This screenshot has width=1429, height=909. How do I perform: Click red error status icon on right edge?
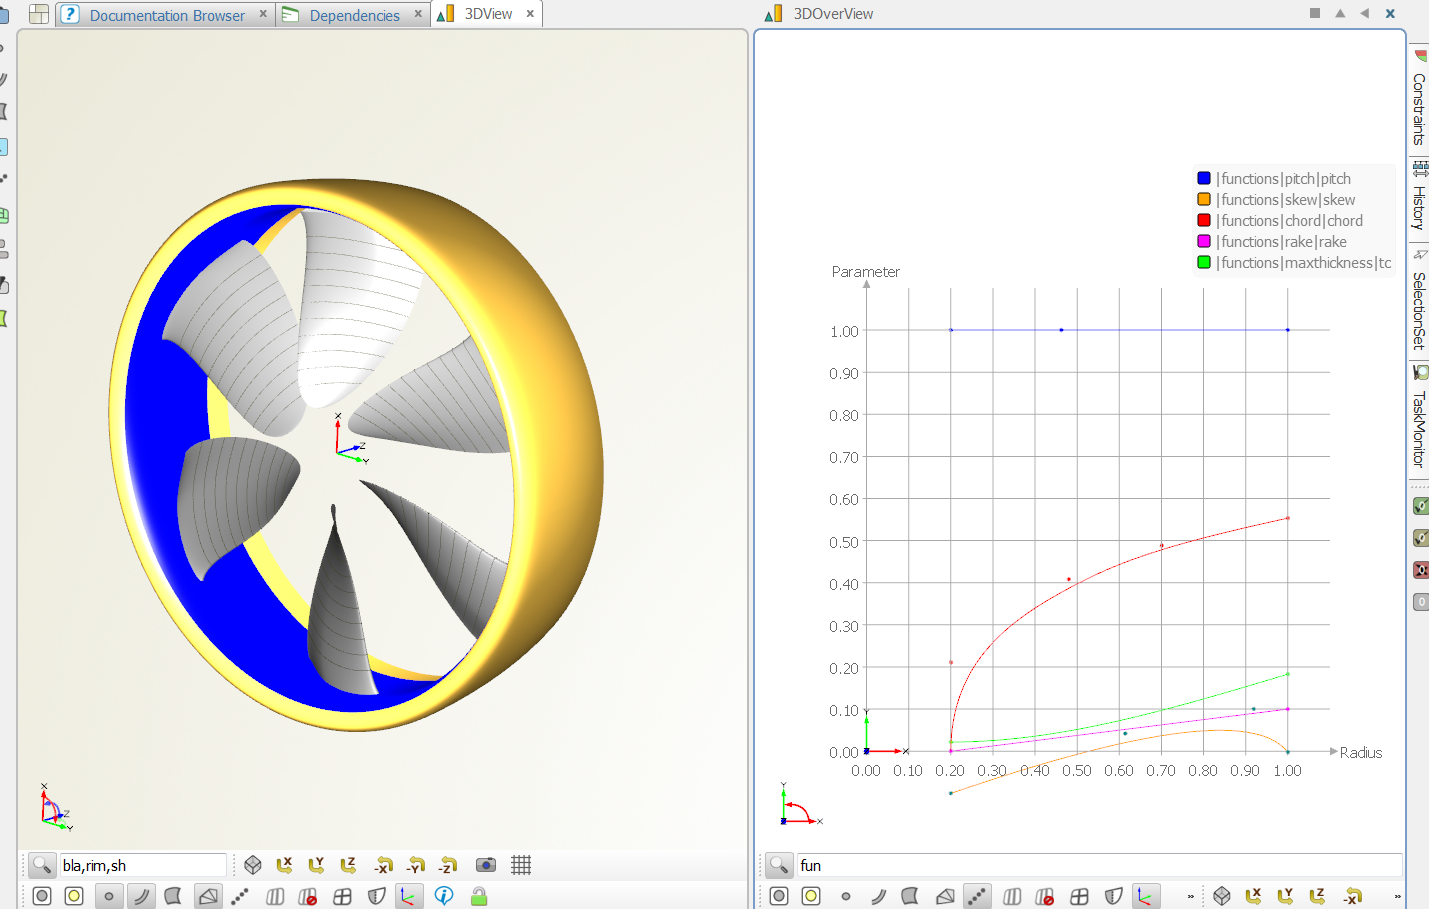(1420, 570)
